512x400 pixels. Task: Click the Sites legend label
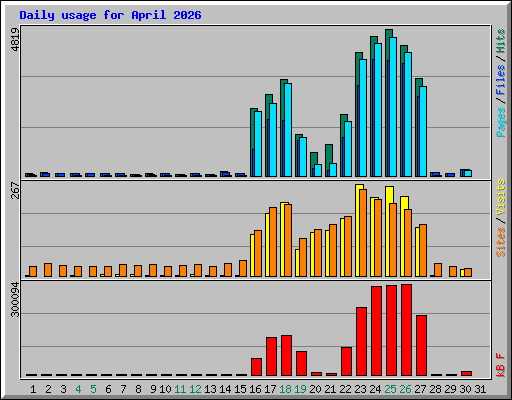pyautogui.click(x=501, y=242)
